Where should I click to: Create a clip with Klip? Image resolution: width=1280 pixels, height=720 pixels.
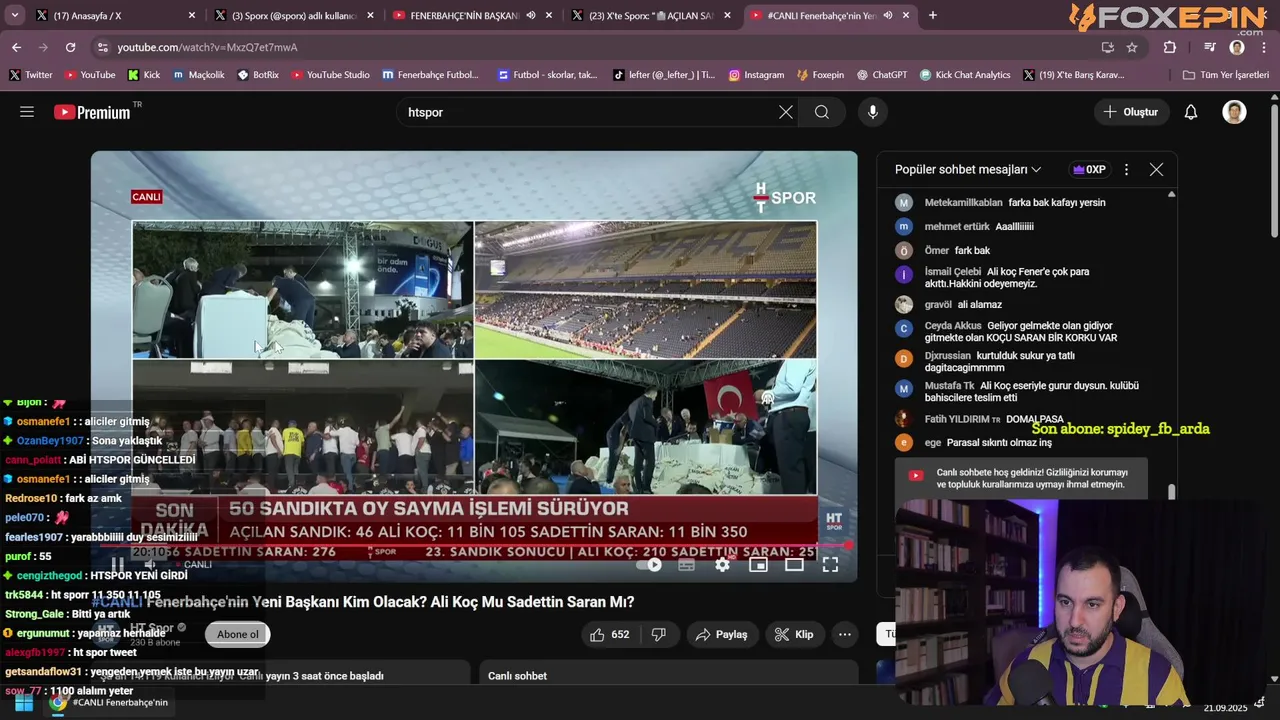794,634
